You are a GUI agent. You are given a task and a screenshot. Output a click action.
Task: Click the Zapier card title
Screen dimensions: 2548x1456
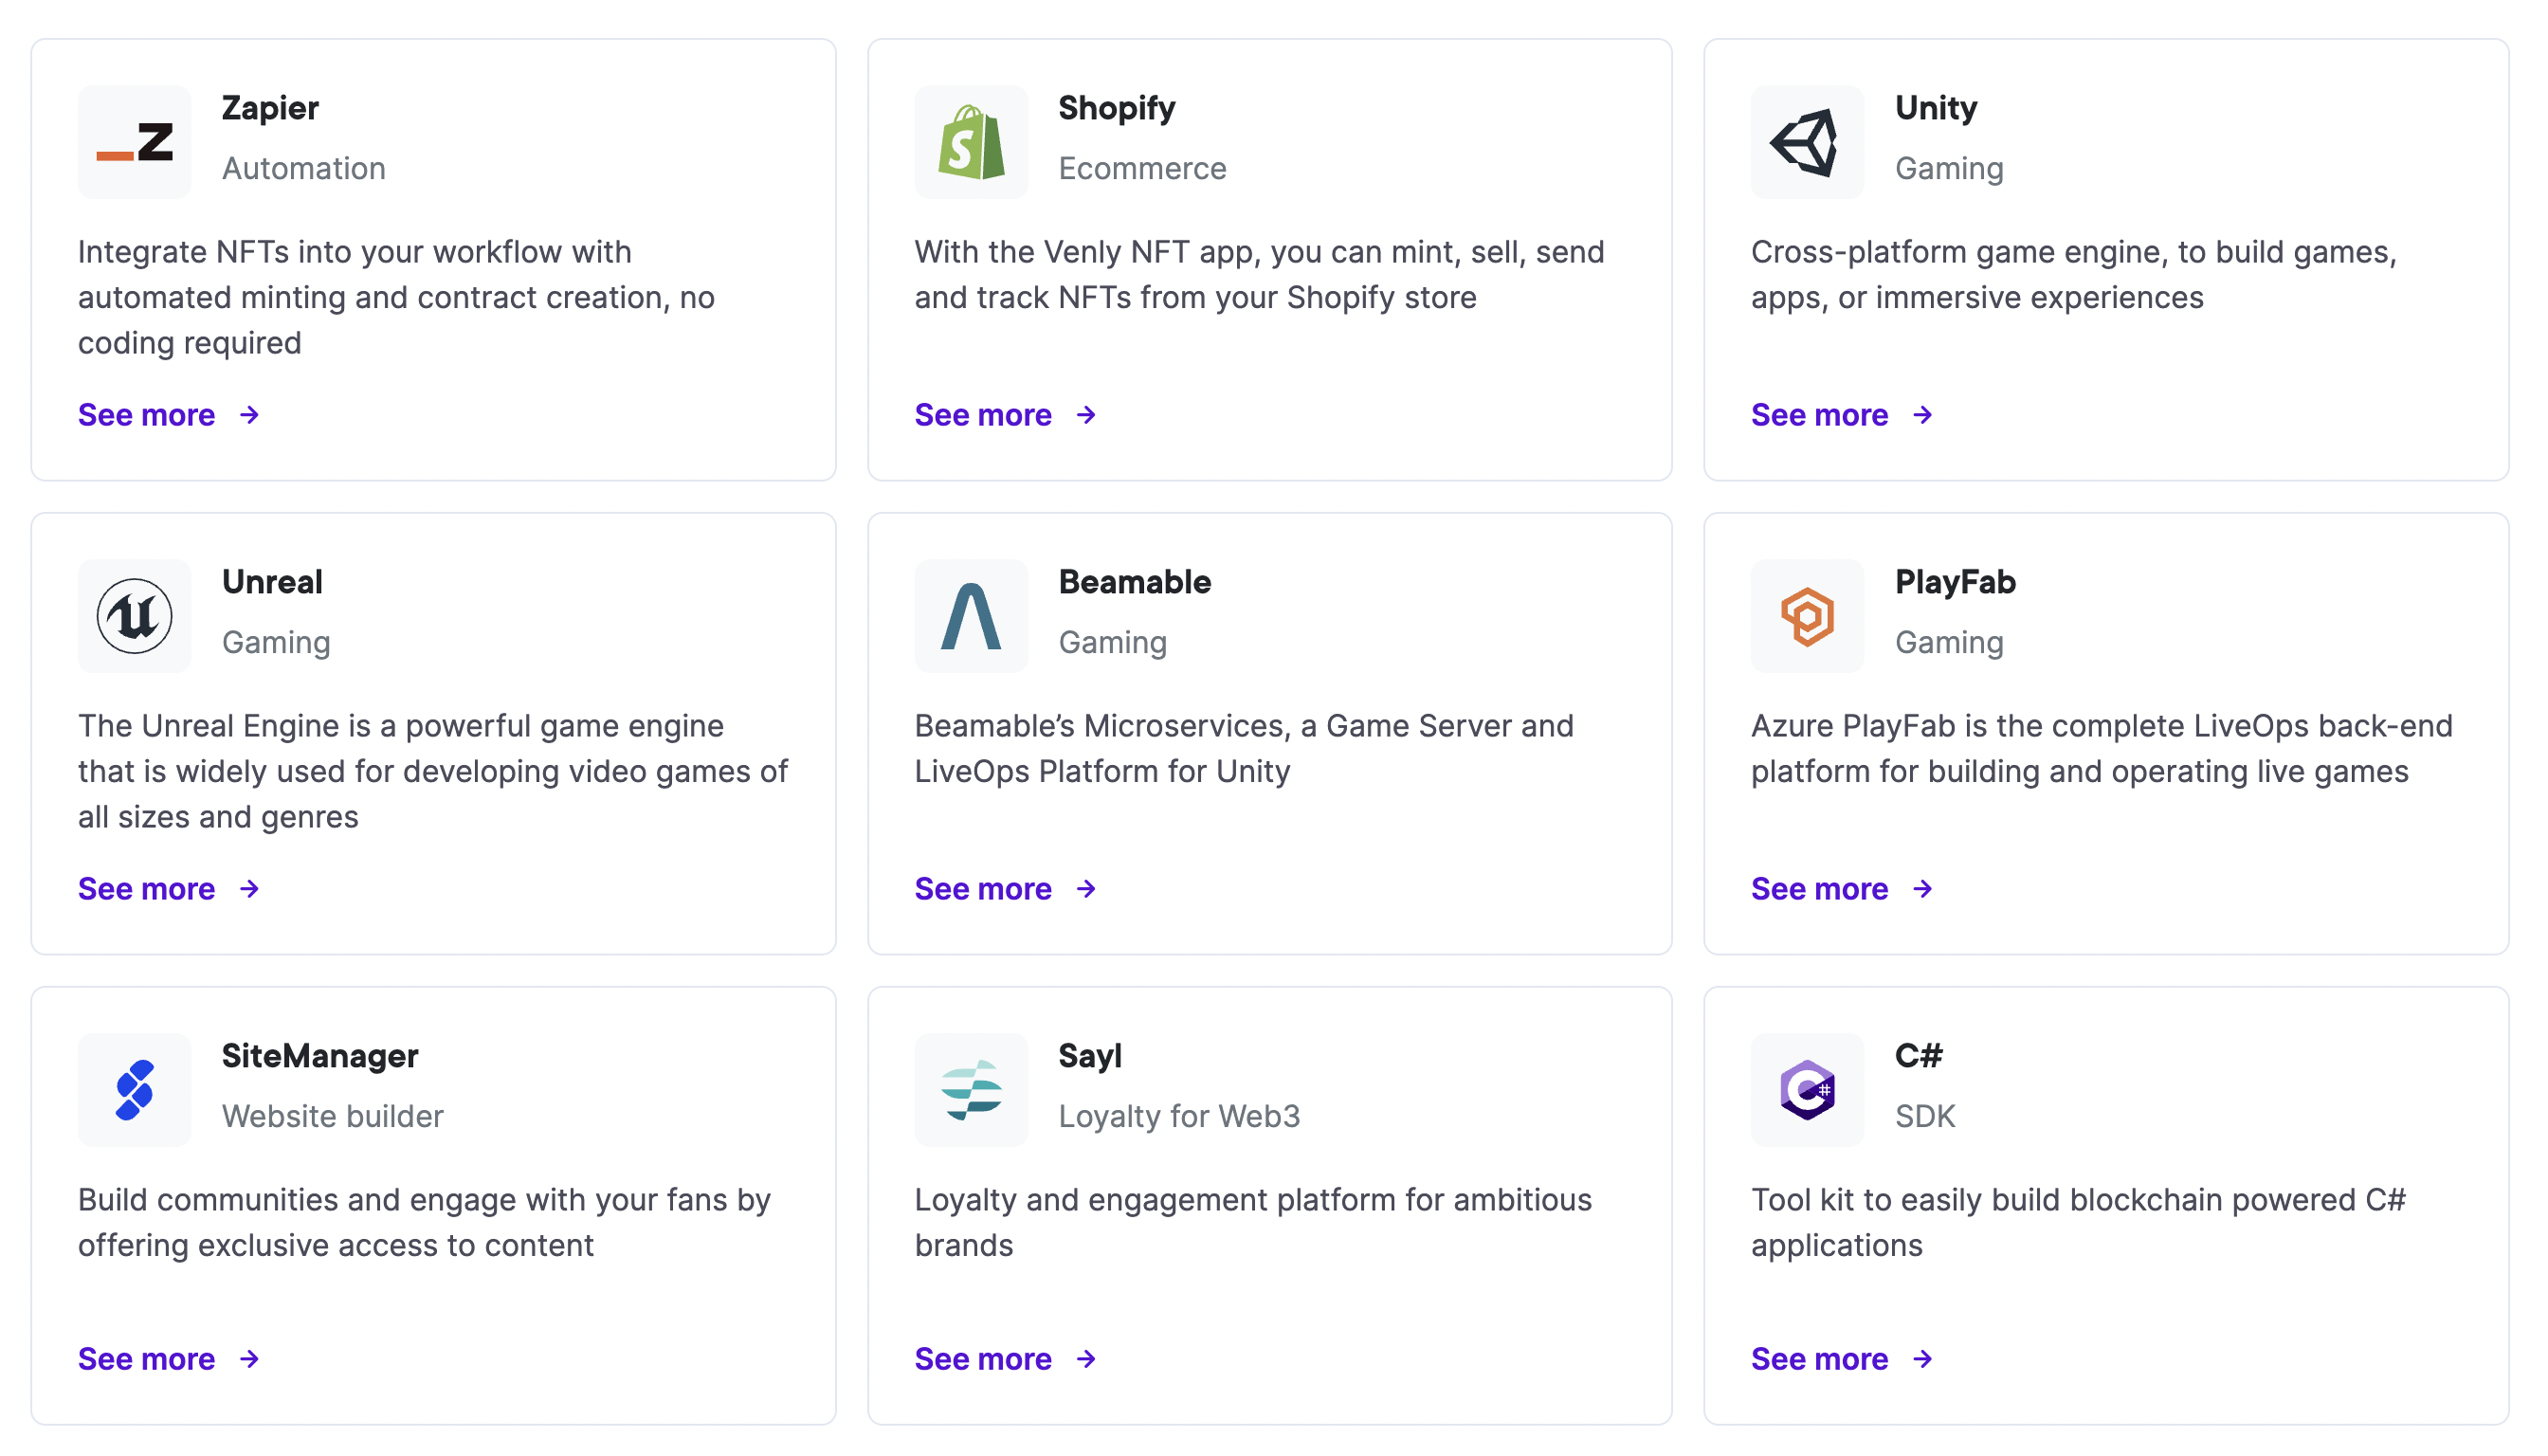click(x=270, y=108)
